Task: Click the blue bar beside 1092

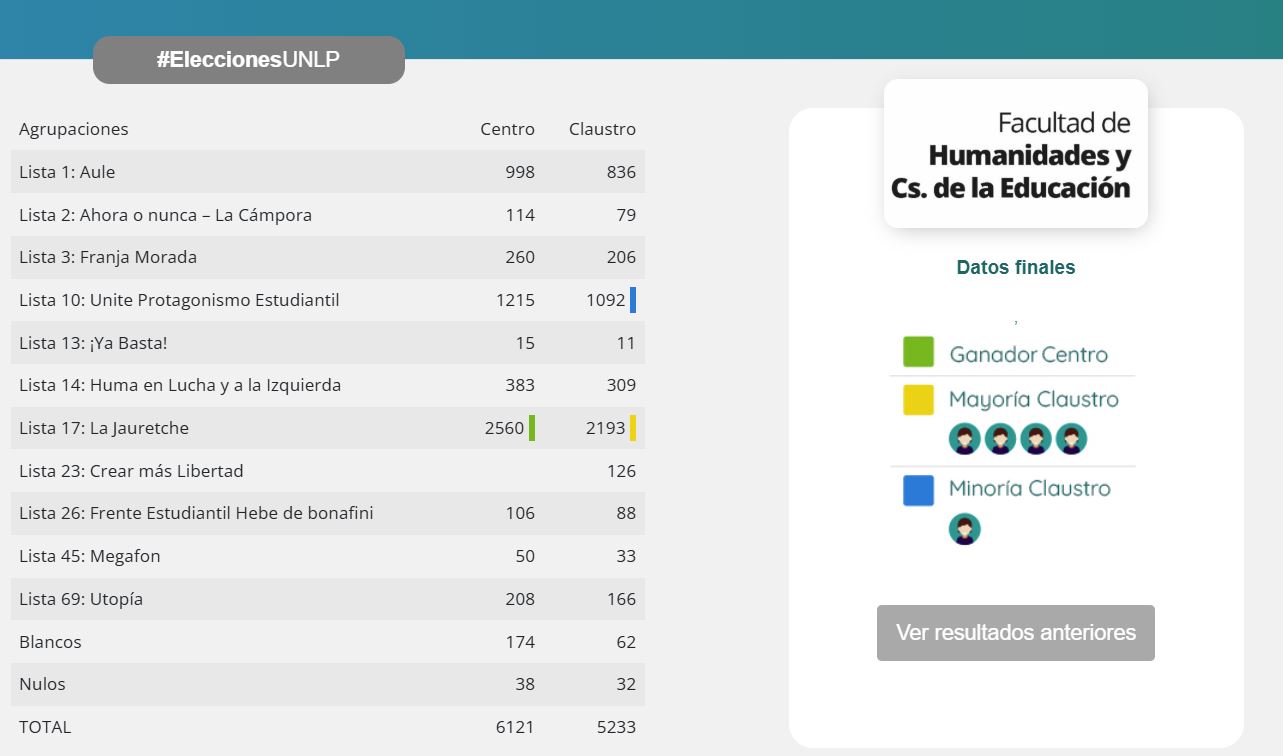Action: 633,300
